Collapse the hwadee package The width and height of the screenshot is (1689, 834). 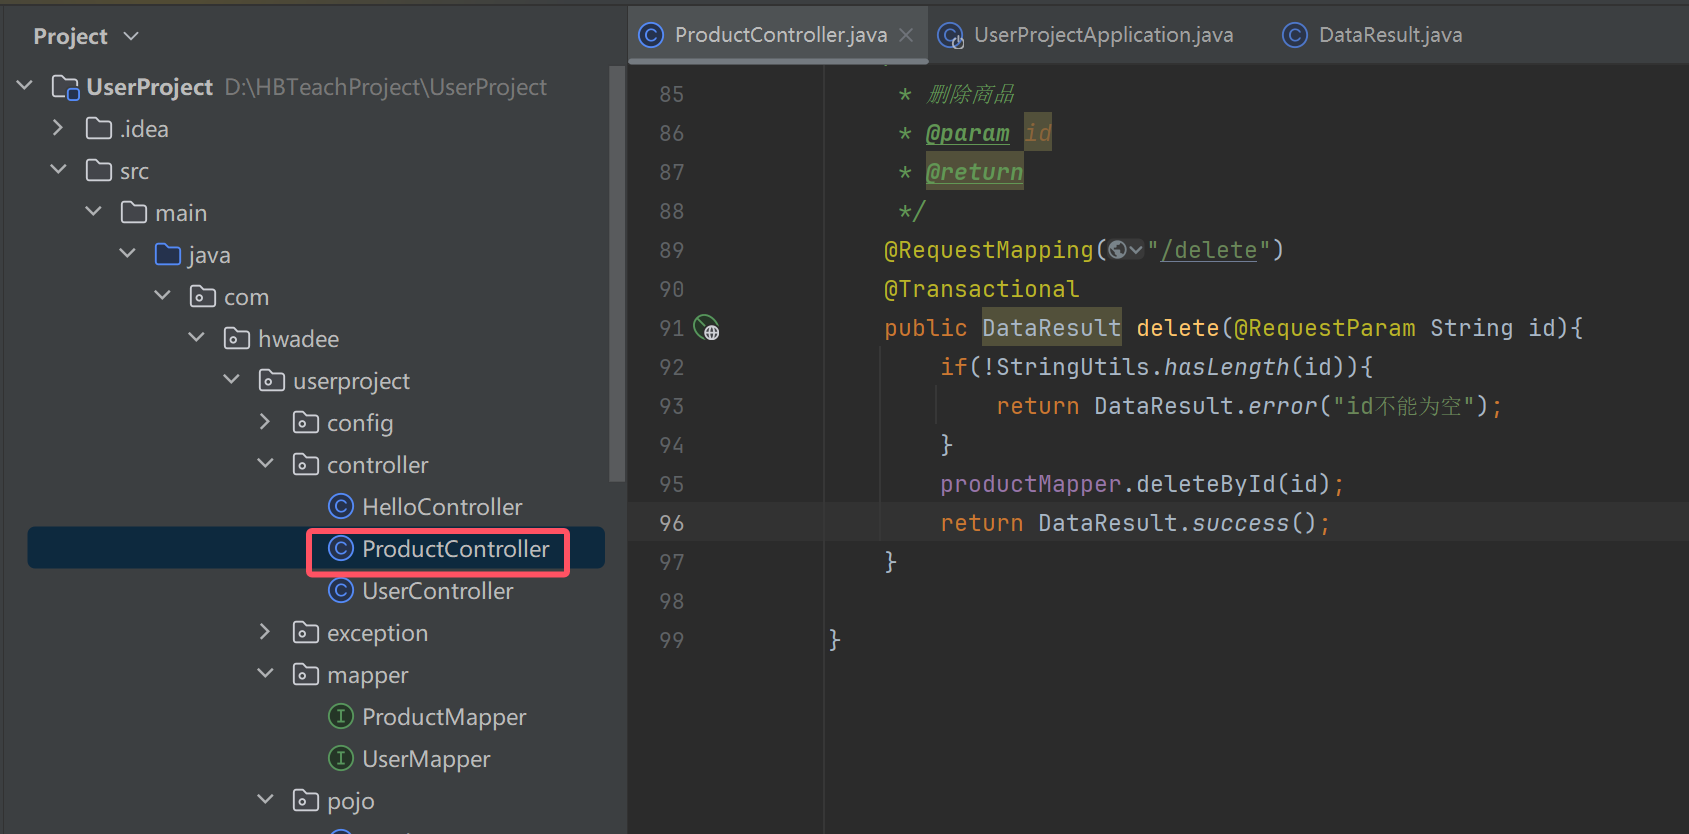196,338
